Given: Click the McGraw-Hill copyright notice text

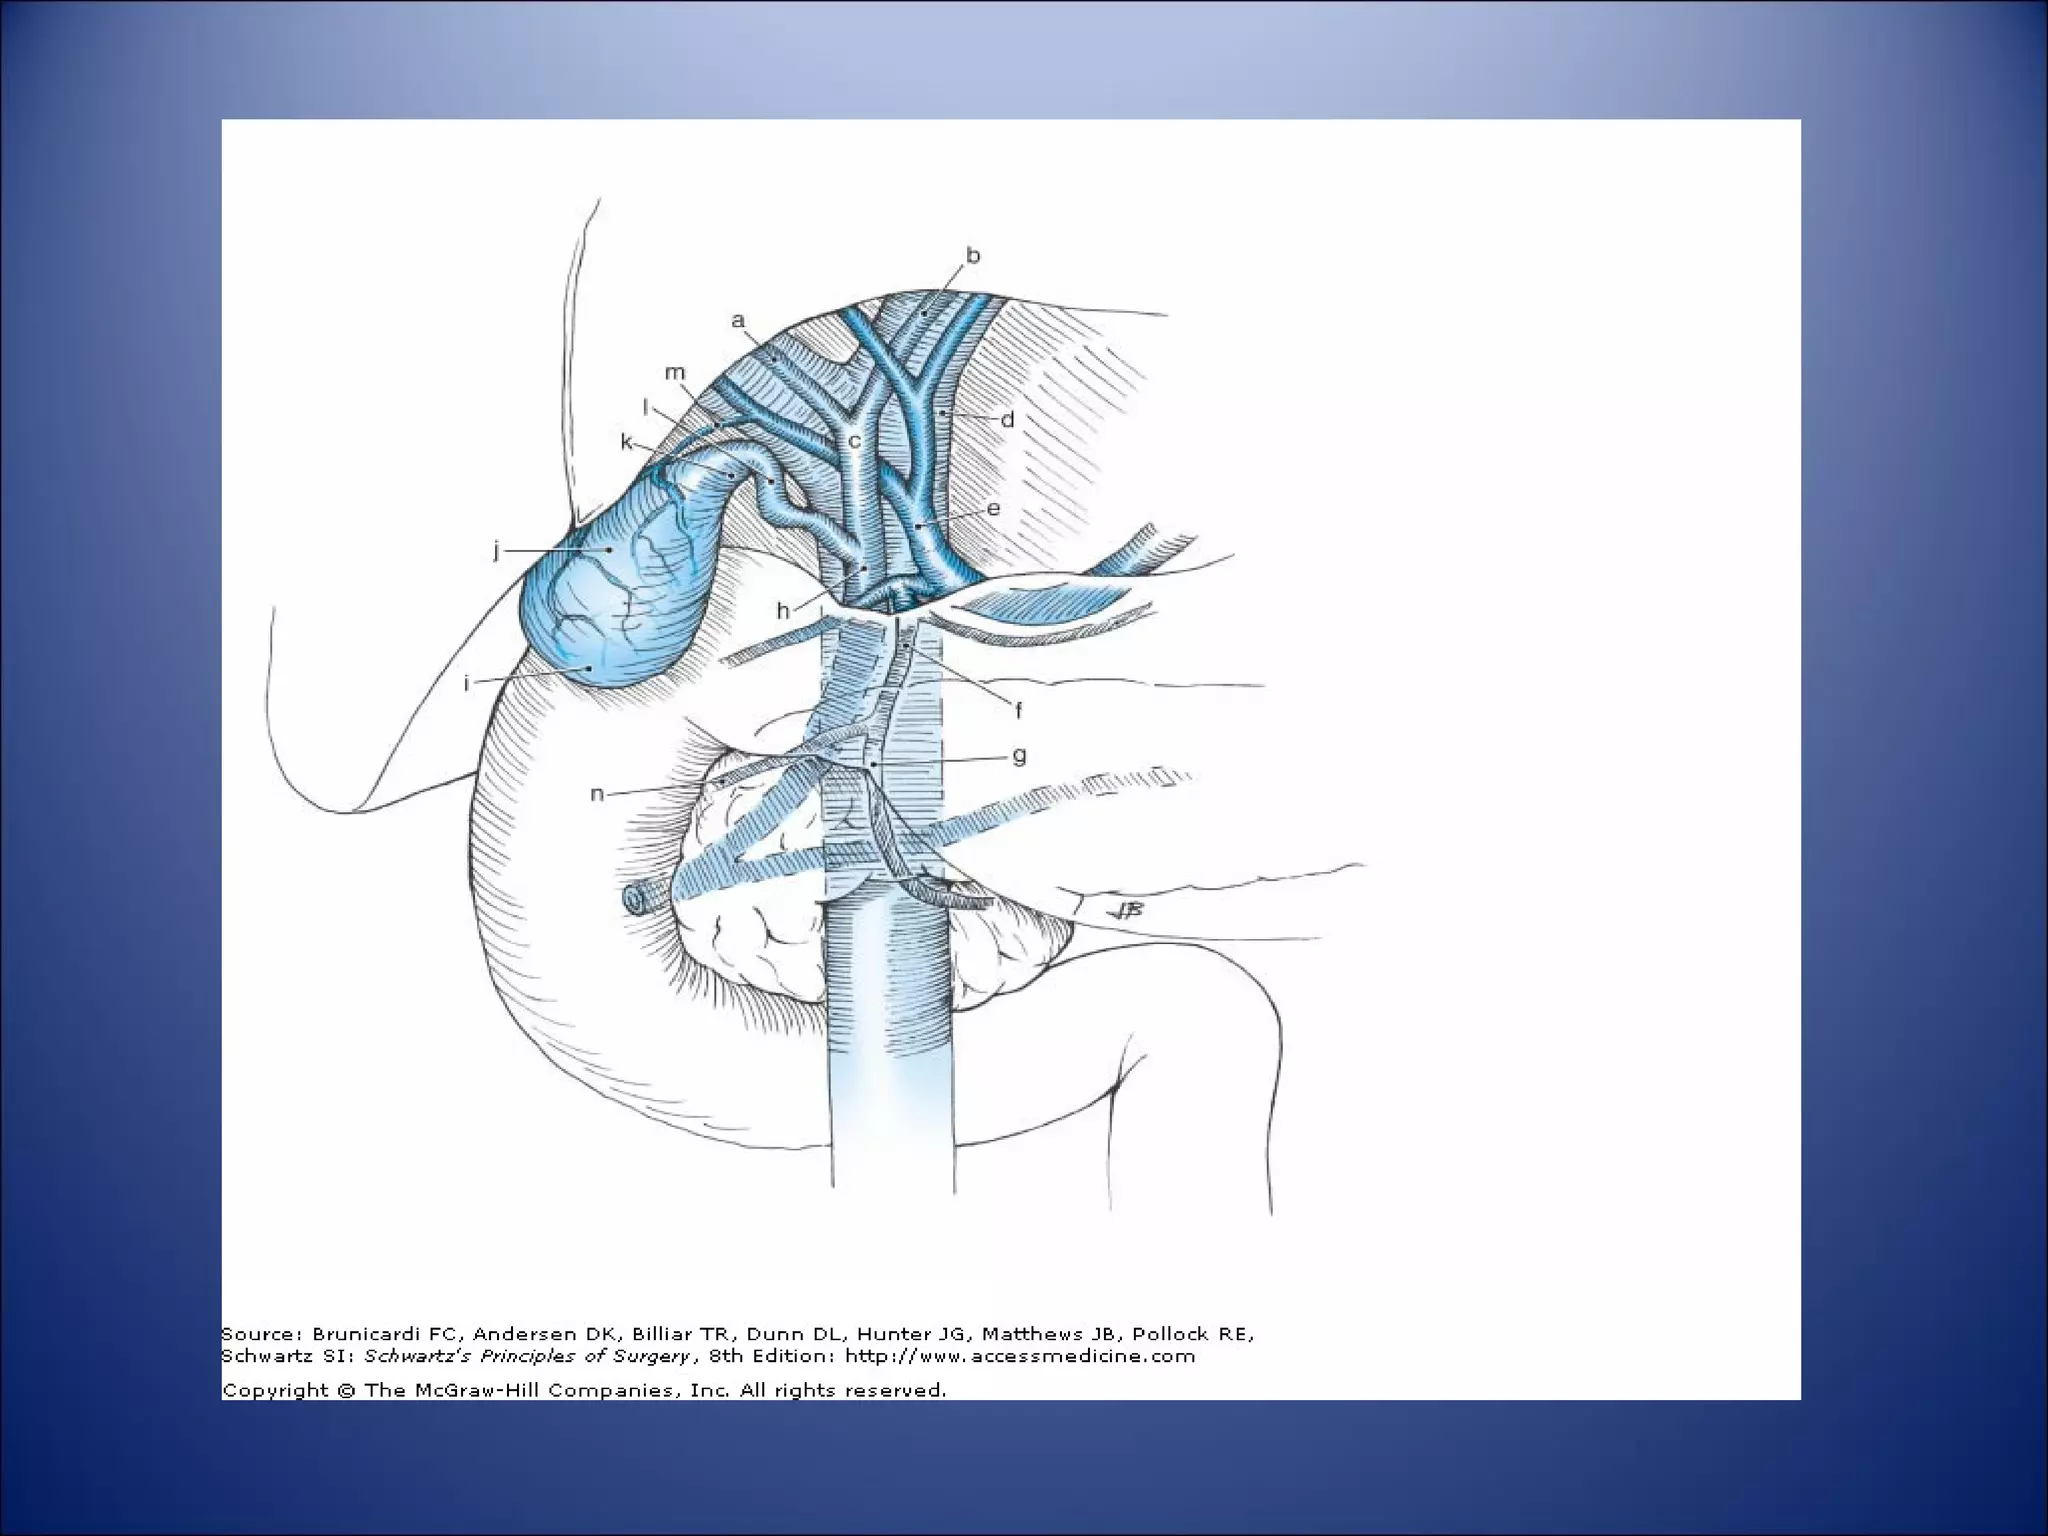Looking at the screenshot, I should [583, 1390].
